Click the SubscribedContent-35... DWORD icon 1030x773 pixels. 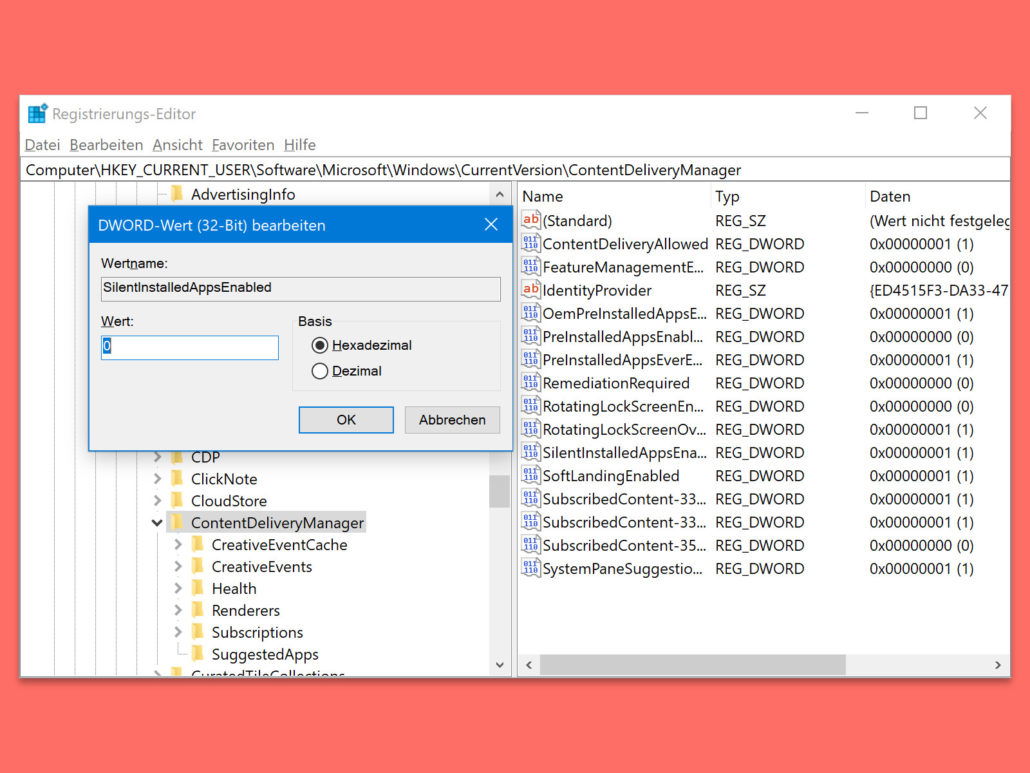(531, 544)
